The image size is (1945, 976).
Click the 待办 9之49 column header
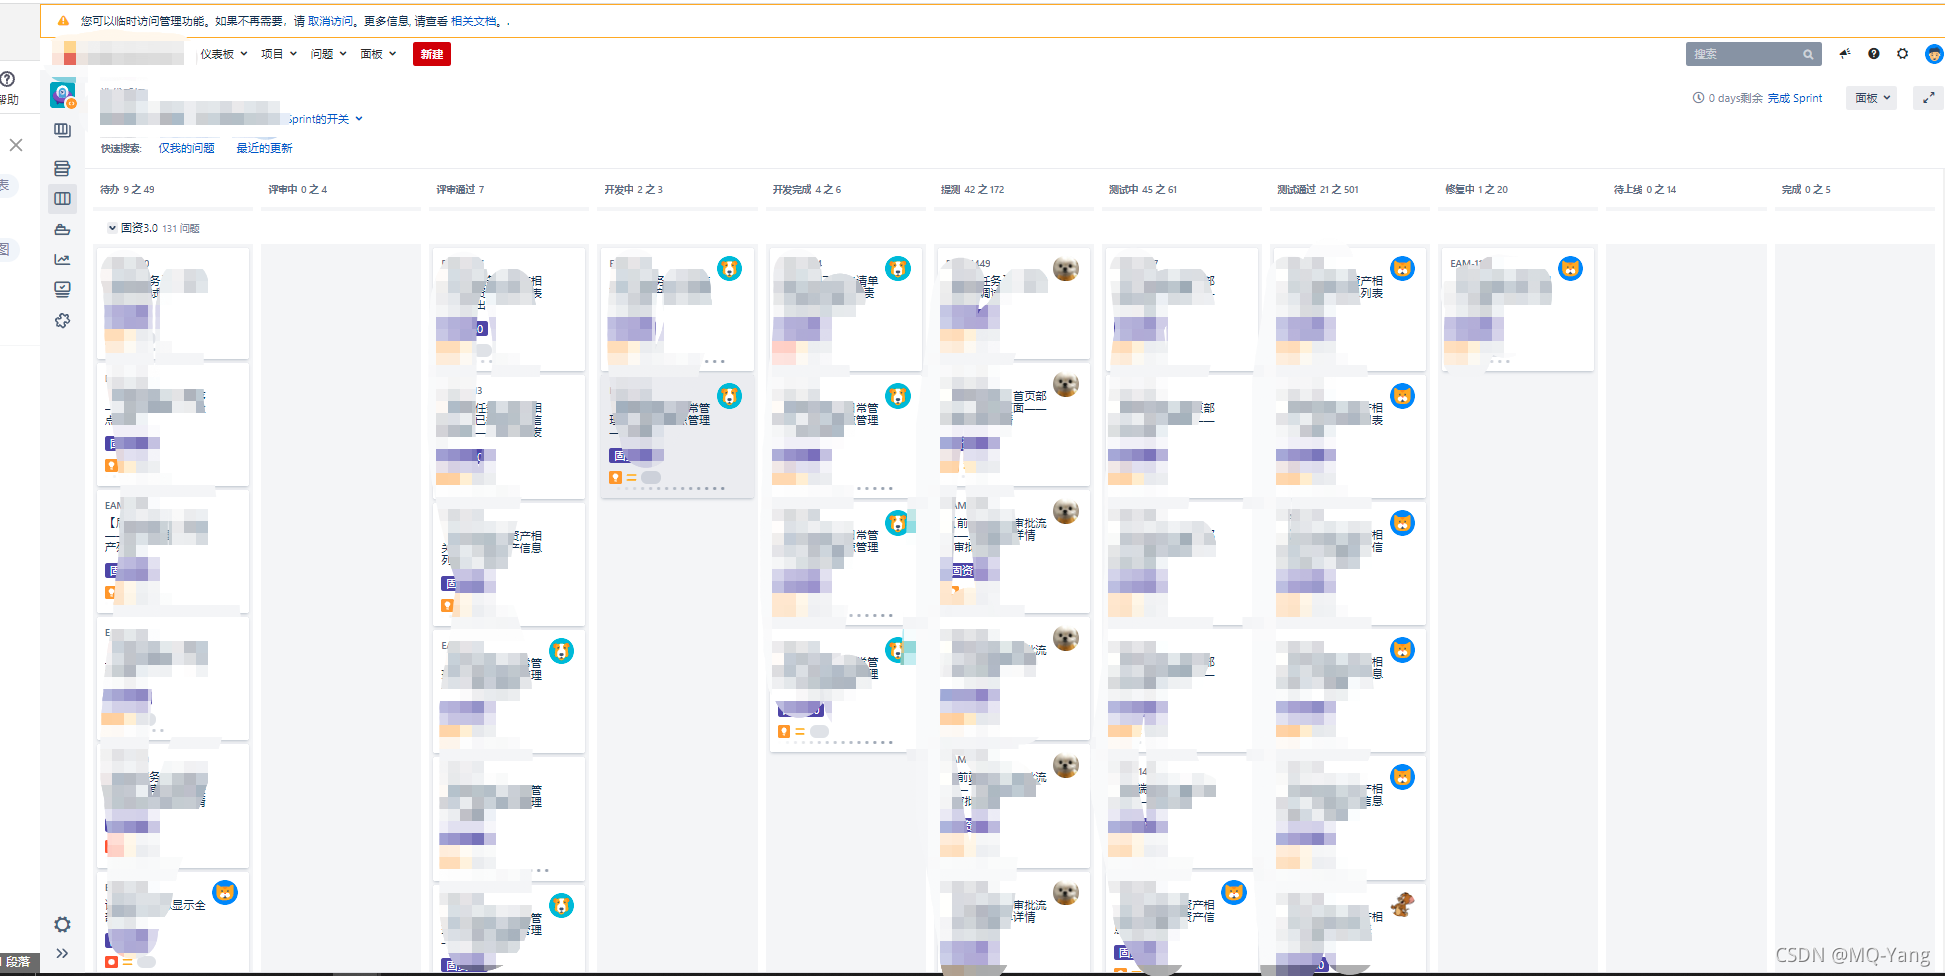click(128, 189)
